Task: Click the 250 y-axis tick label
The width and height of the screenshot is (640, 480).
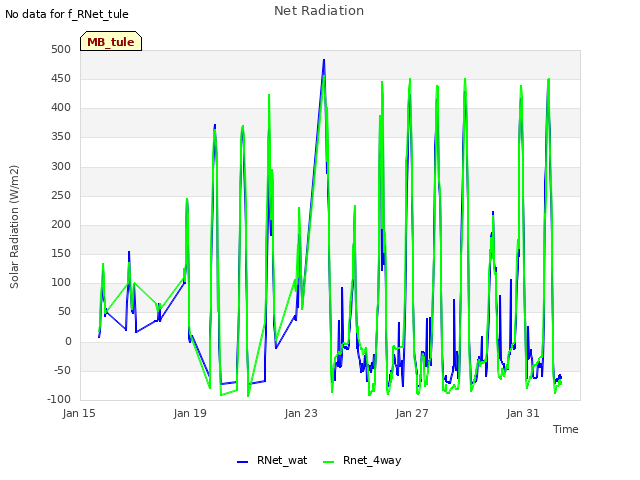Action: coord(61,196)
